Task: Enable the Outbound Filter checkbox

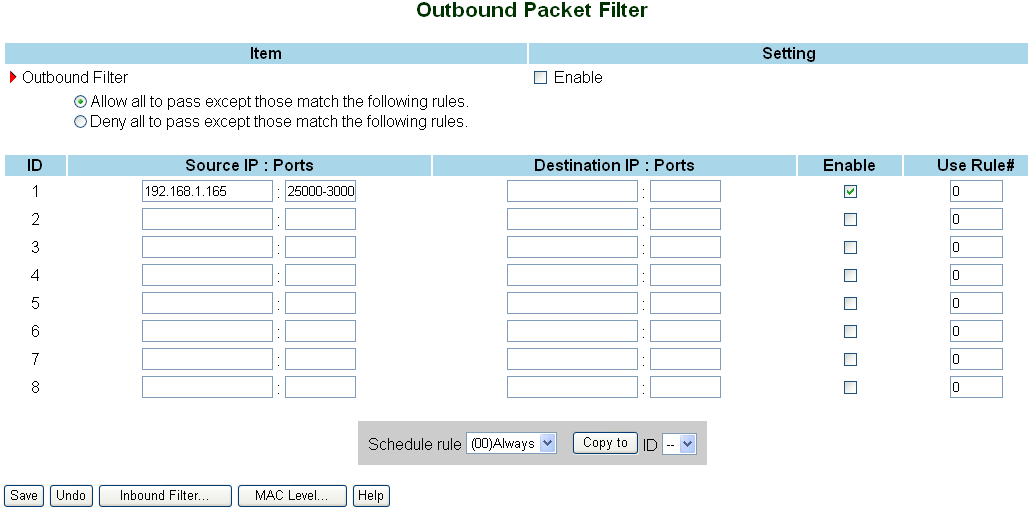Action: point(541,78)
